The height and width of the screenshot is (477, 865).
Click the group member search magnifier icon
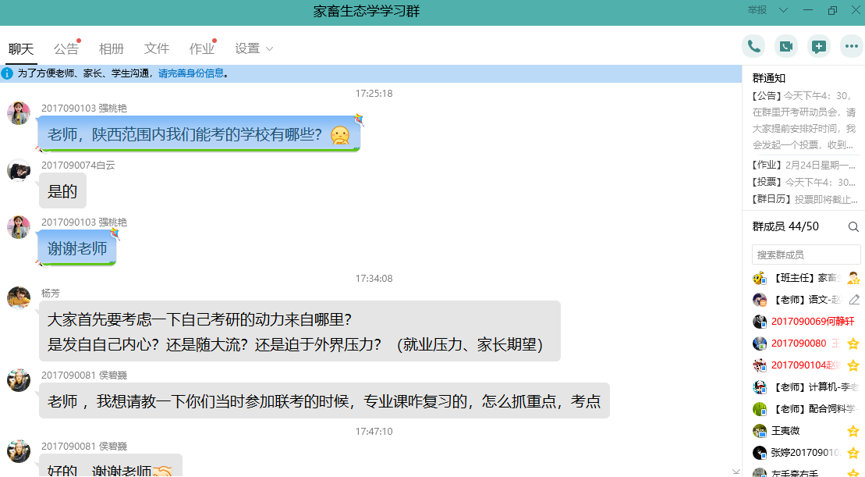coord(853,227)
